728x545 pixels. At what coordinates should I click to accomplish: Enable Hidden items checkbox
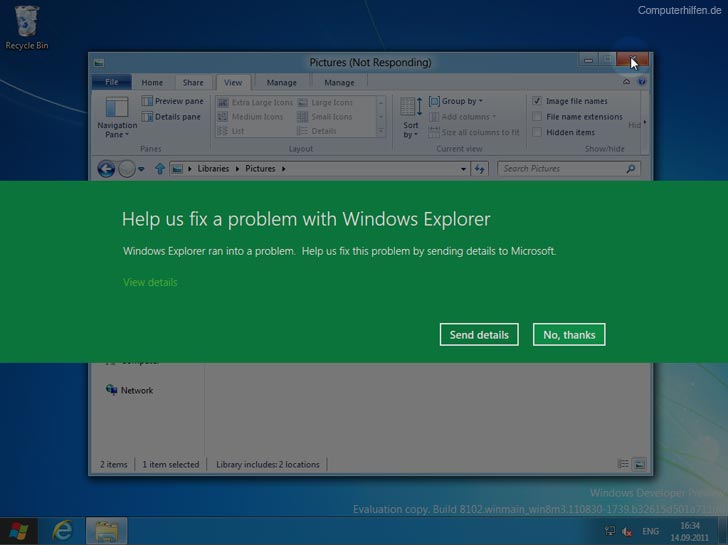537,132
